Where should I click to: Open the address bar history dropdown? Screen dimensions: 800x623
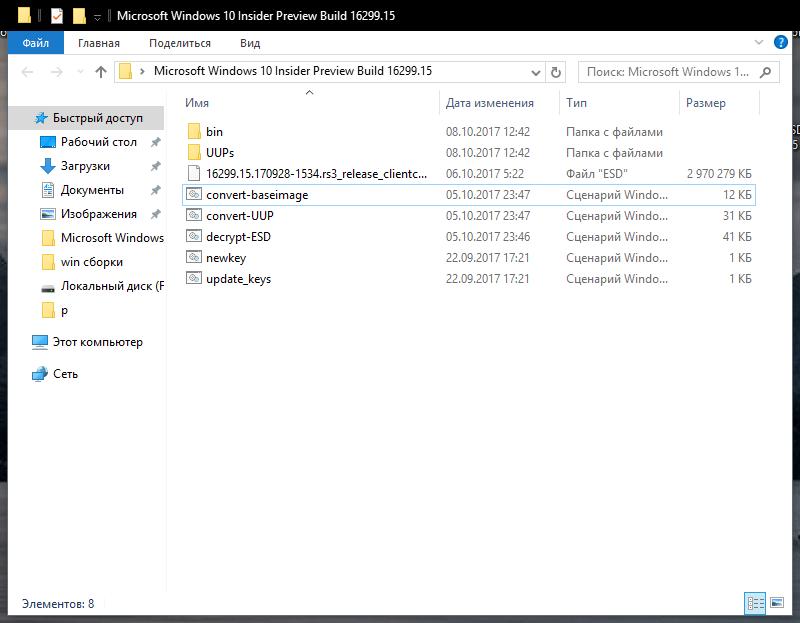[x=535, y=72]
